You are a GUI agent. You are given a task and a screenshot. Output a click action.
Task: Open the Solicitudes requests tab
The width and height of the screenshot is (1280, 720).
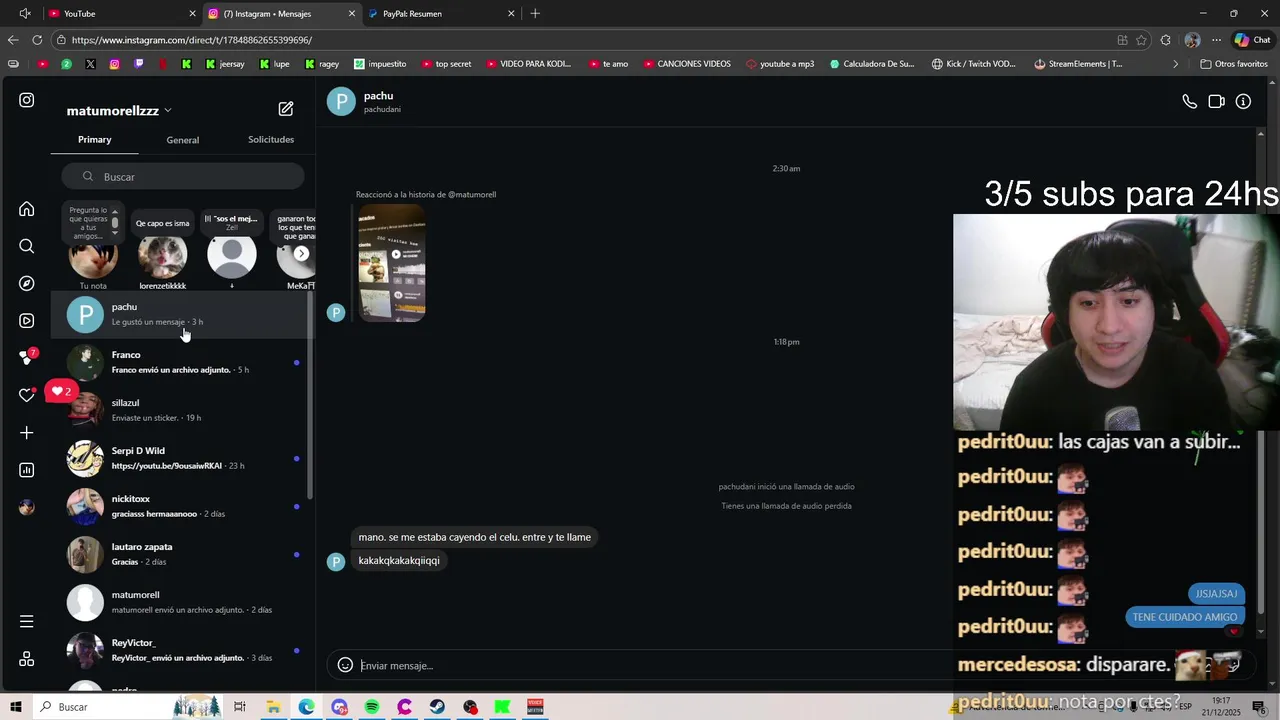tap(271, 139)
